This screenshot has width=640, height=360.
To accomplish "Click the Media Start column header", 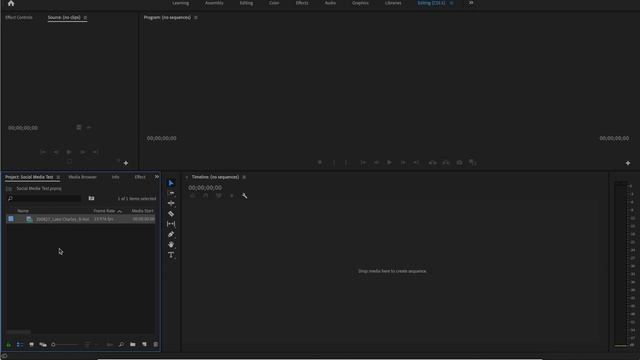I will click(x=142, y=211).
